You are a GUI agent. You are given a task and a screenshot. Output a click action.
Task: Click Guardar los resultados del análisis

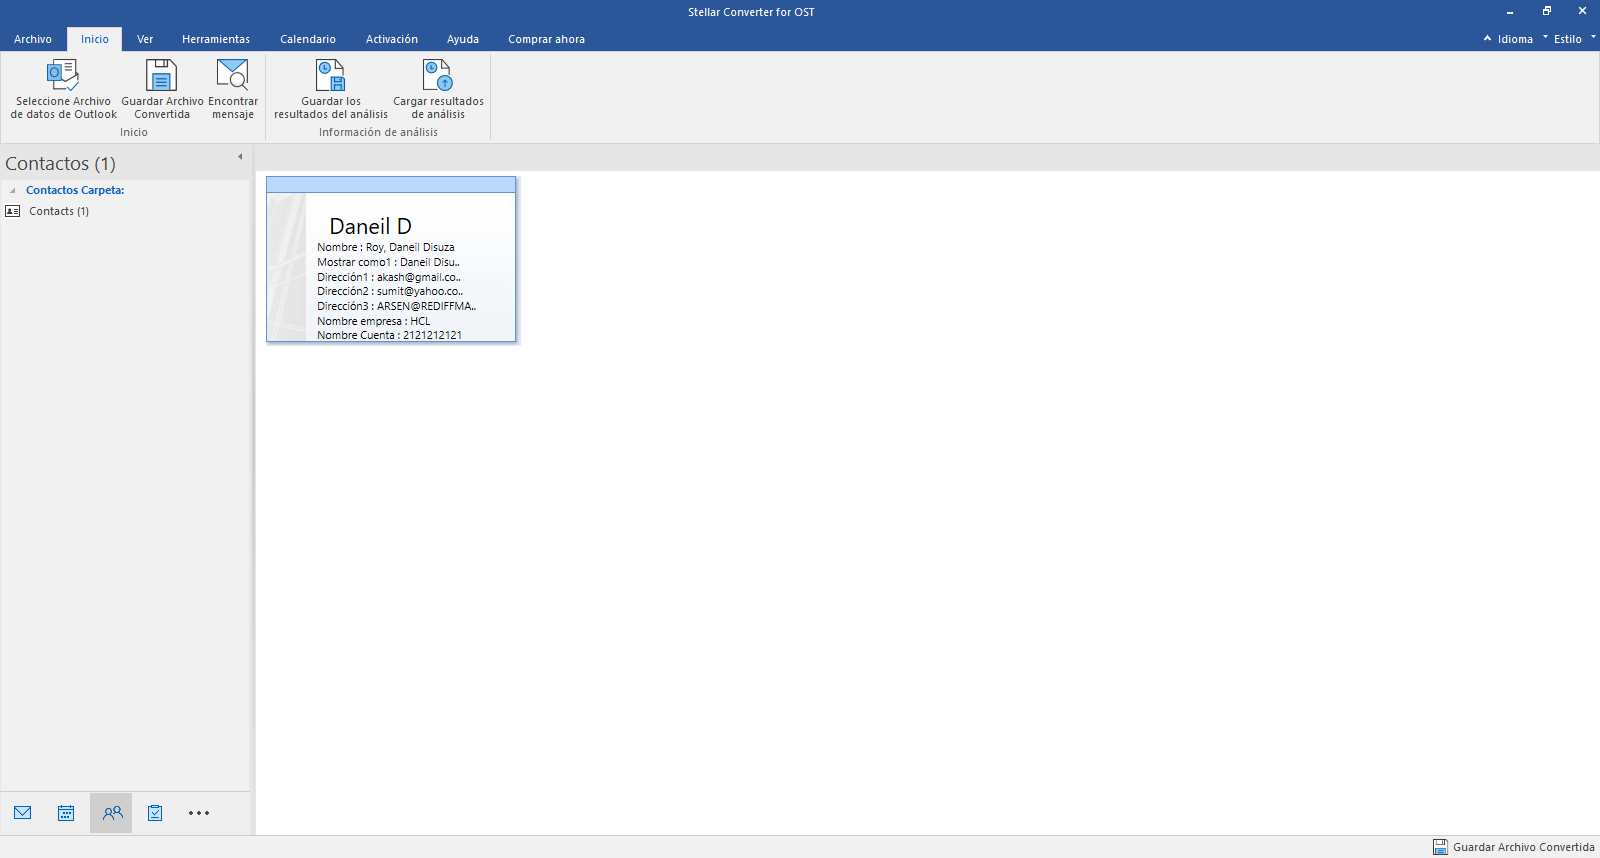coord(331,89)
